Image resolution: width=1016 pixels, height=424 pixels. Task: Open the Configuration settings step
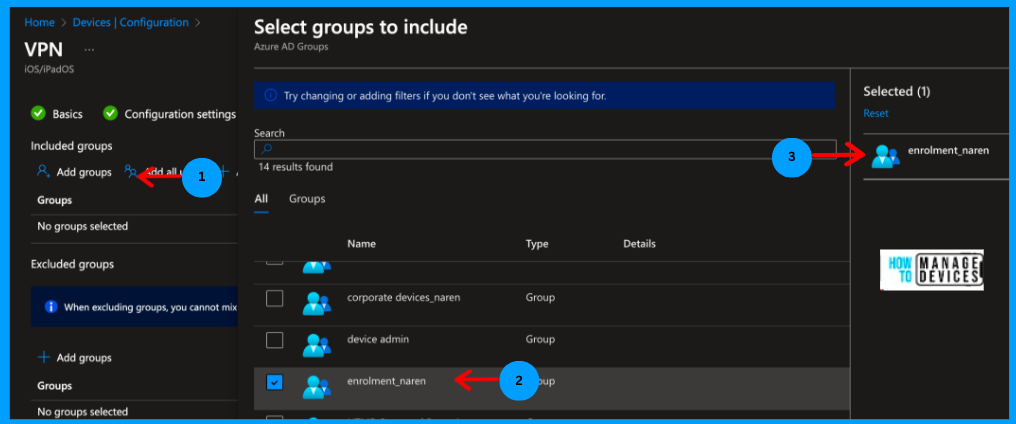(180, 114)
